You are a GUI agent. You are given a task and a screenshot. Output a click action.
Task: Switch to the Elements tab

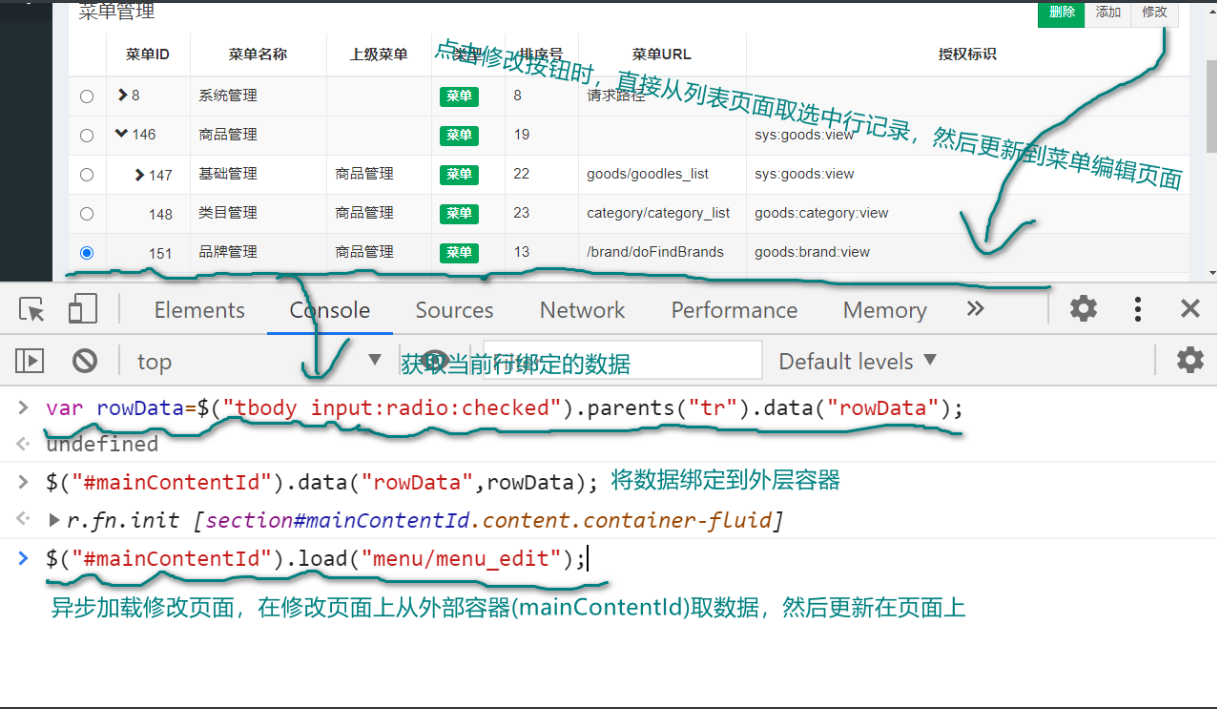click(199, 310)
